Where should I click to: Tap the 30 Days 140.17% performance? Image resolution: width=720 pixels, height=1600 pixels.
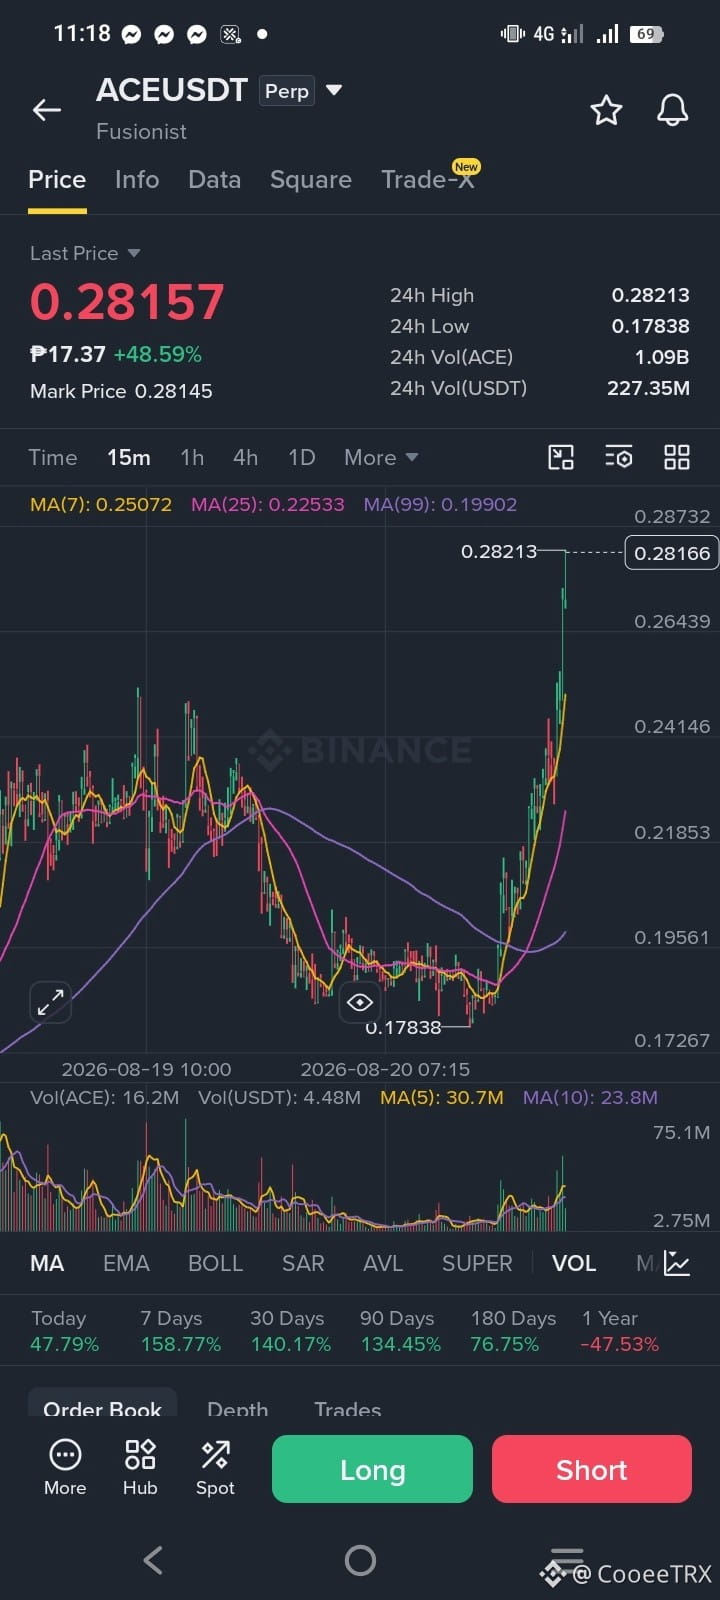tap(290, 1331)
